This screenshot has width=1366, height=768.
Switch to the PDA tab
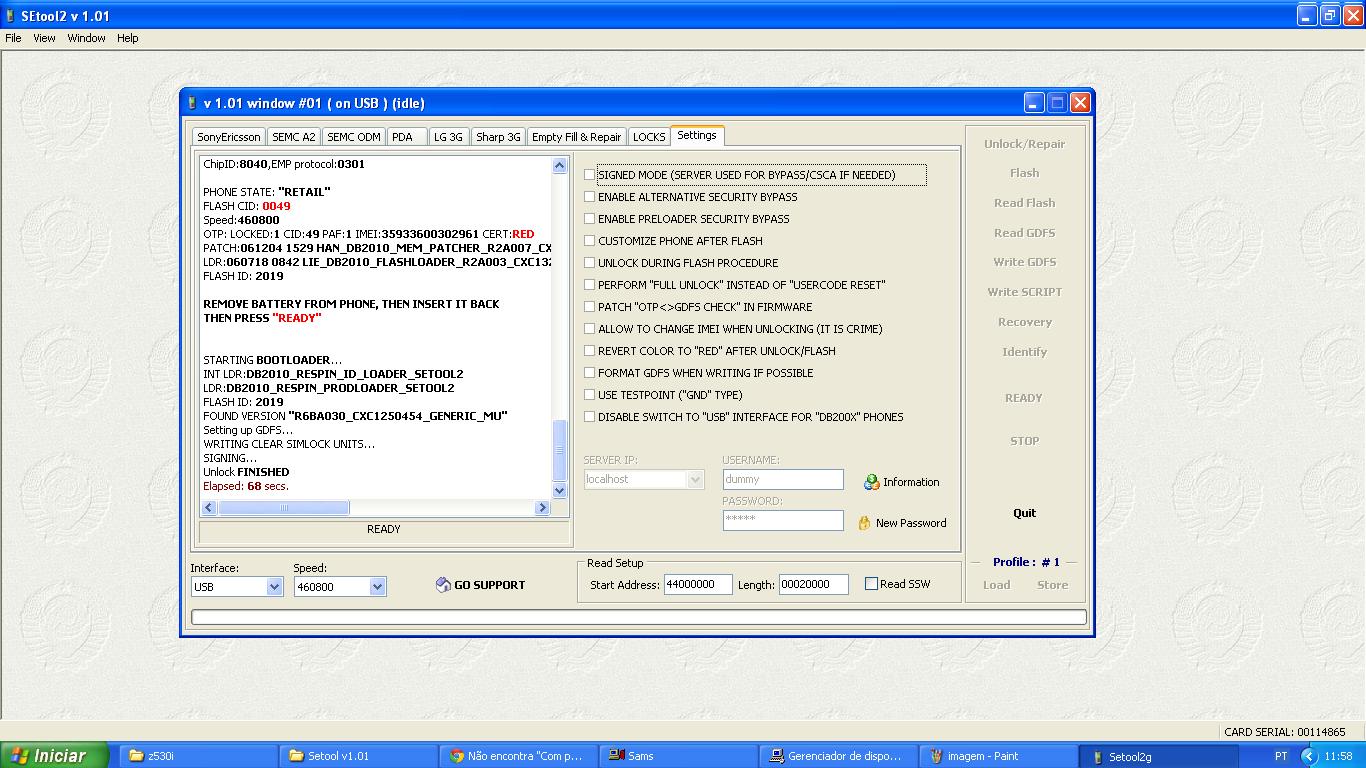point(407,137)
